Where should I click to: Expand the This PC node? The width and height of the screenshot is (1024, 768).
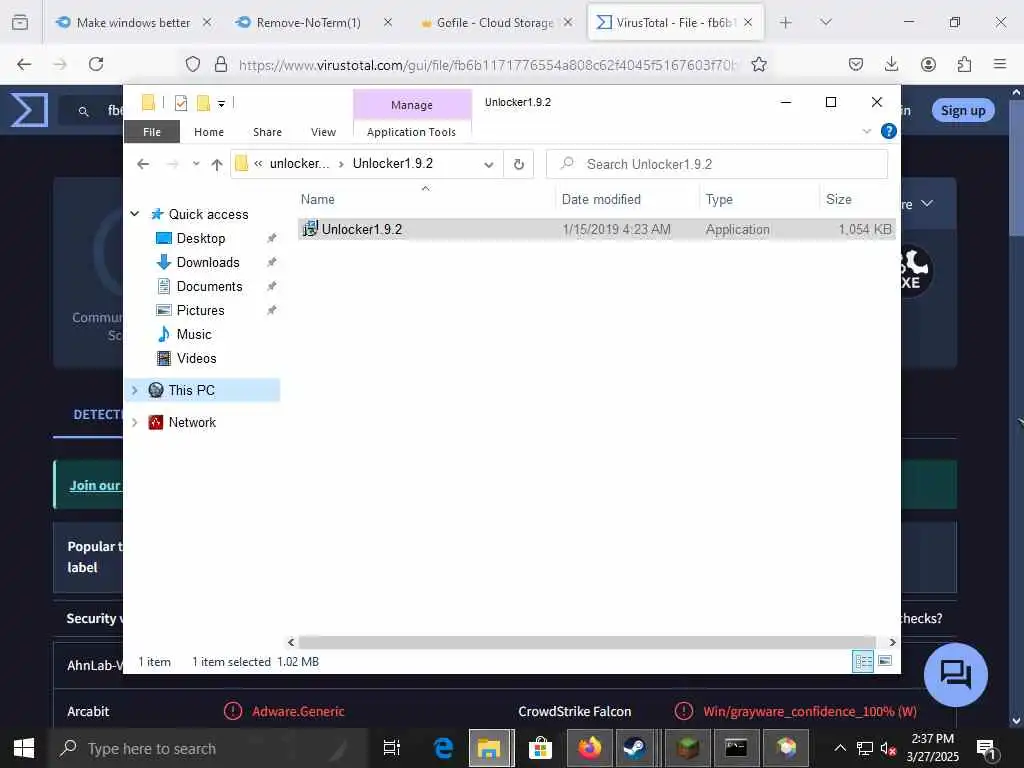[135, 390]
